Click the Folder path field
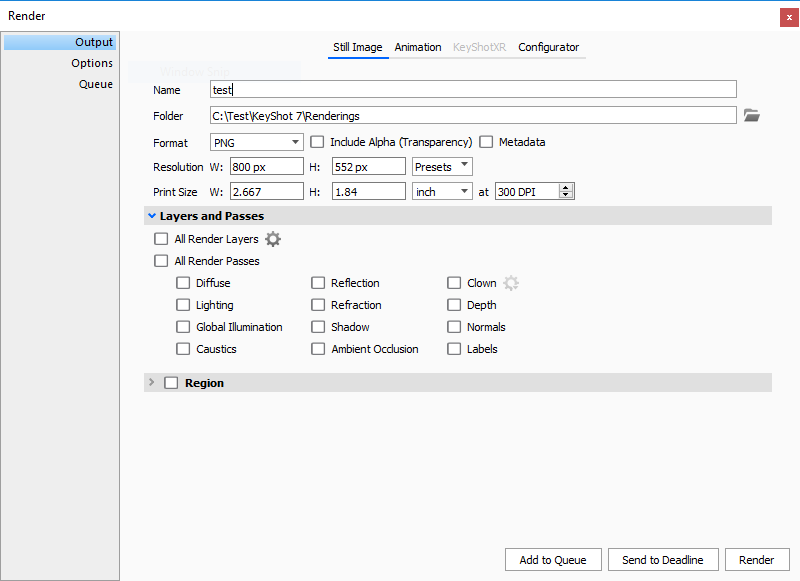 [473, 115]
